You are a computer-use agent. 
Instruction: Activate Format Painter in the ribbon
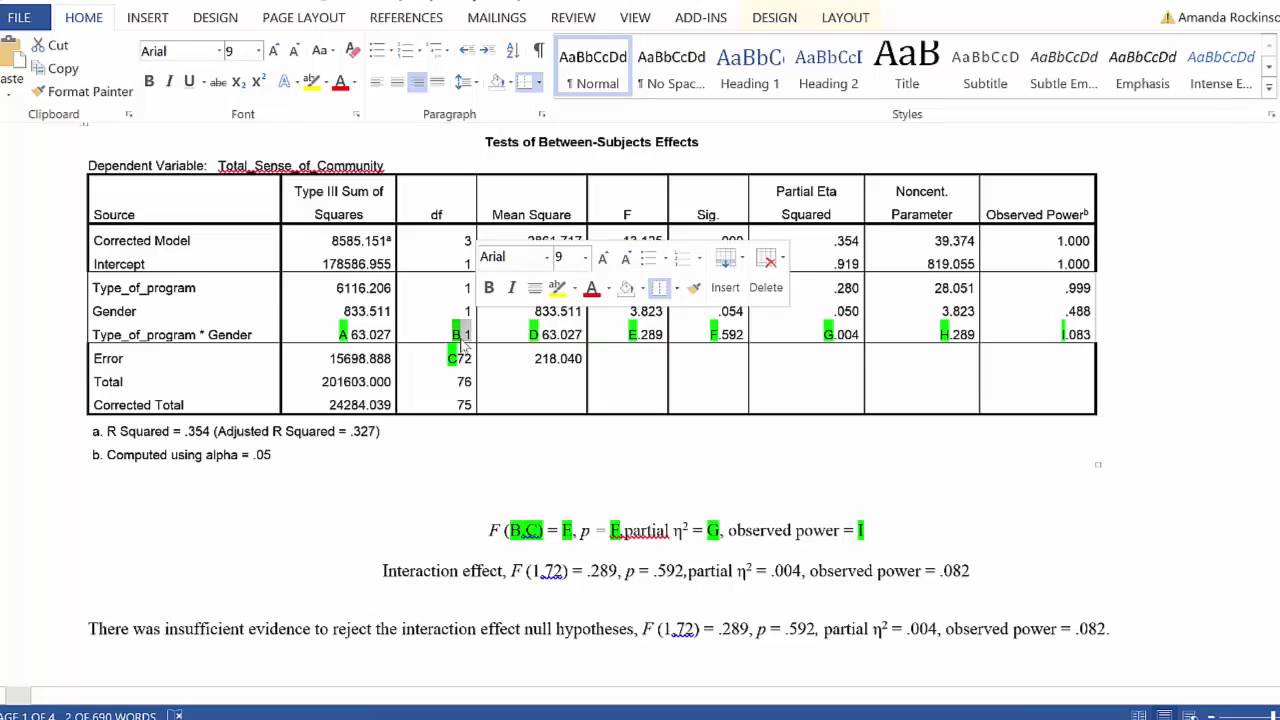click(81, 91)
